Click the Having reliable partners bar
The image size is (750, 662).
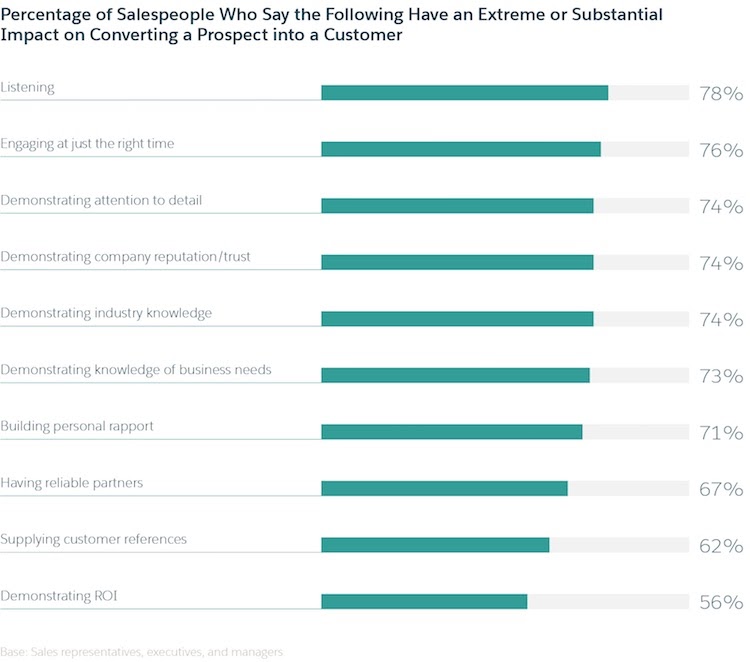444,488
